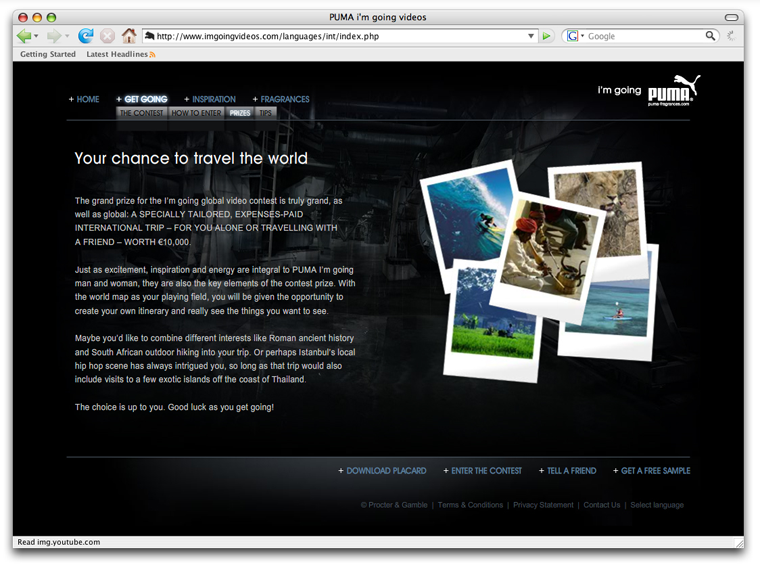Open the Inspiration menu item
The width and height of the screenshot is (760, 567).
[x=213, y=99]
